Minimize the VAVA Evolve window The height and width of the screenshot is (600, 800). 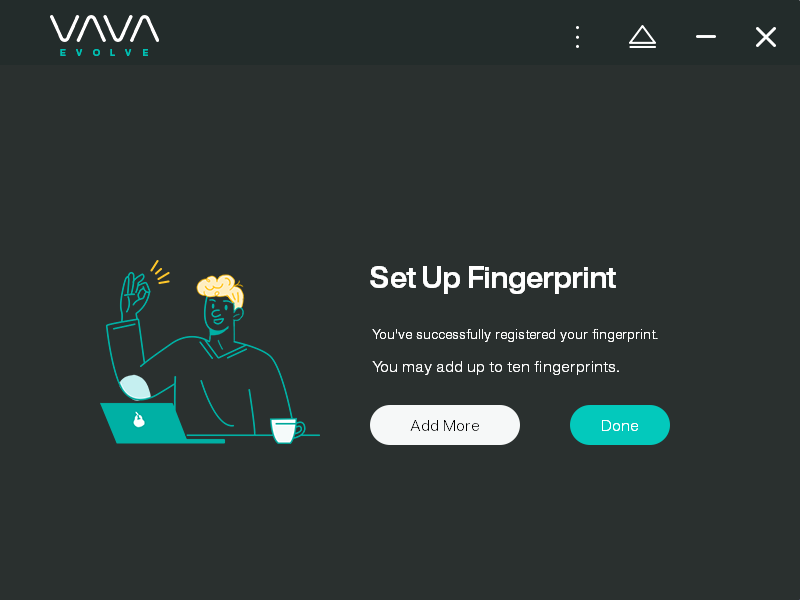tap(706, 36)
